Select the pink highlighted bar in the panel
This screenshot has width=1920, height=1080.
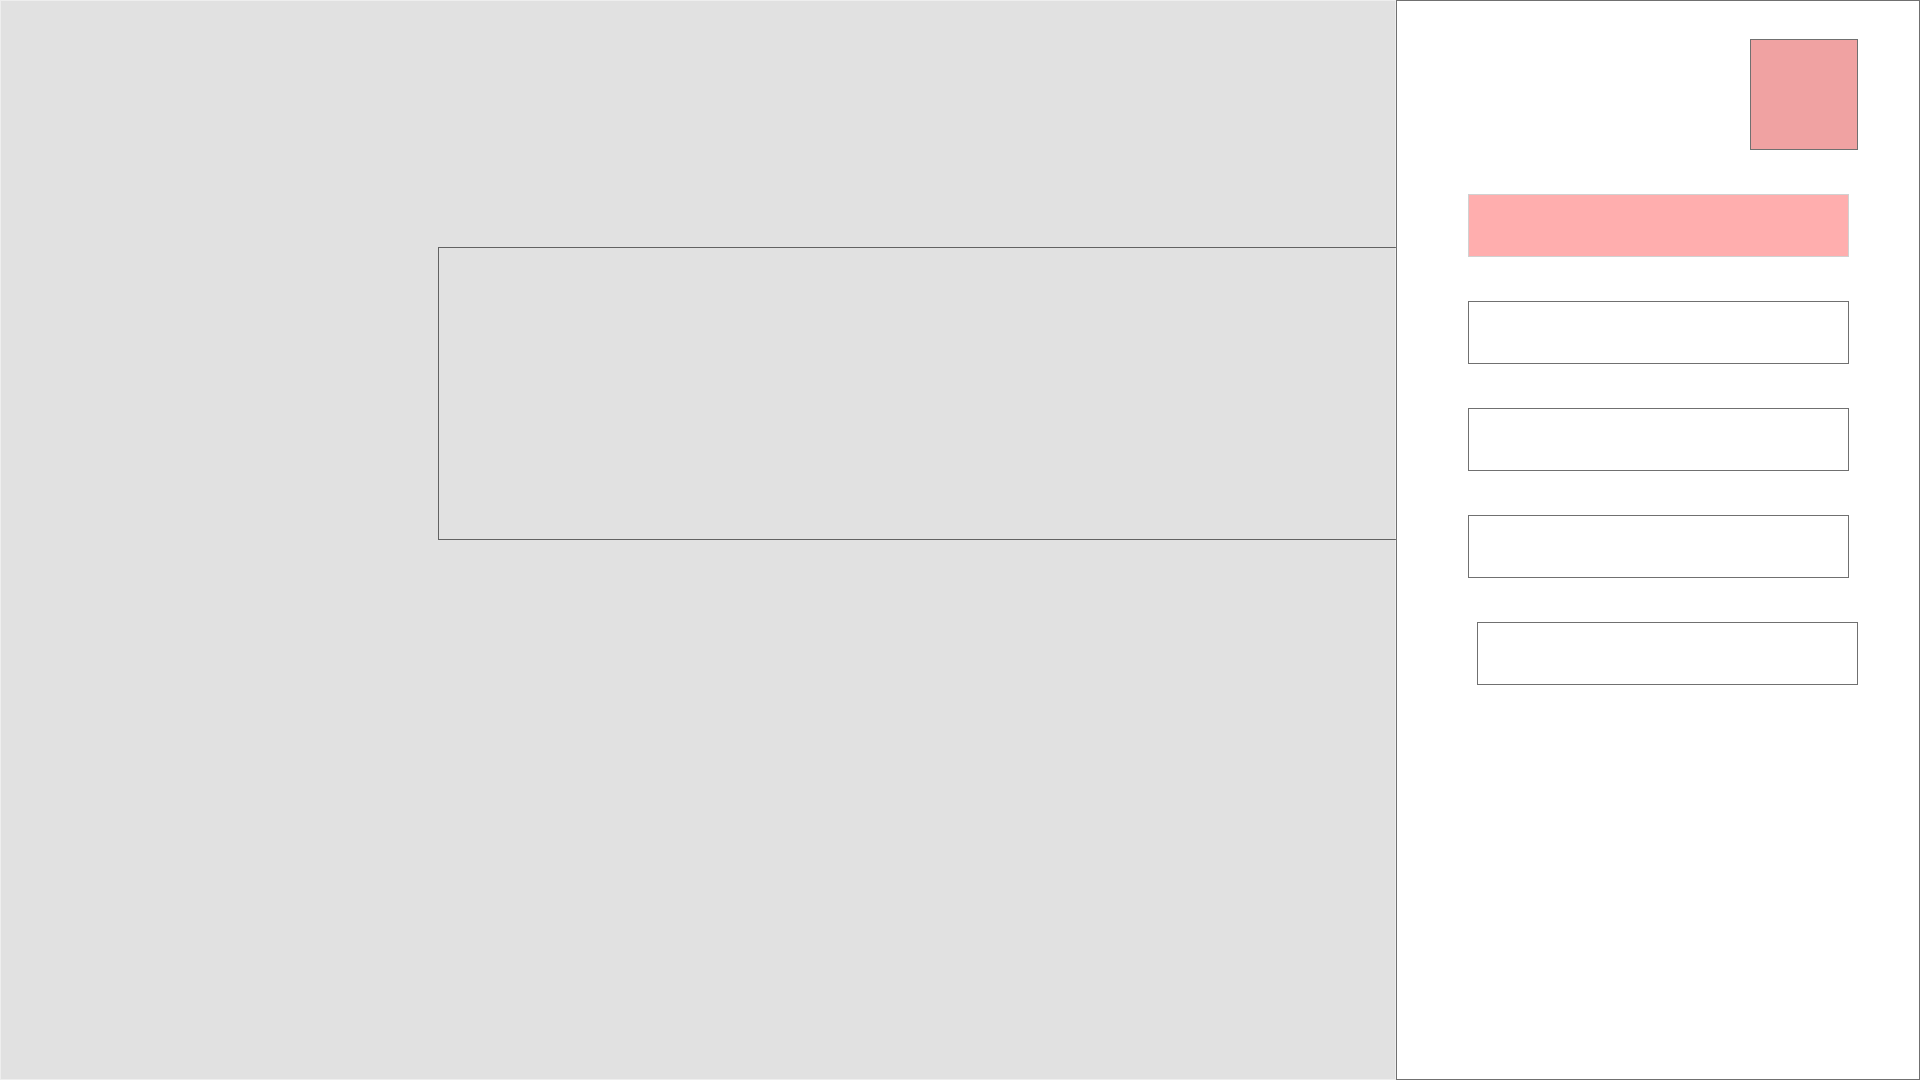[1657, 225]
